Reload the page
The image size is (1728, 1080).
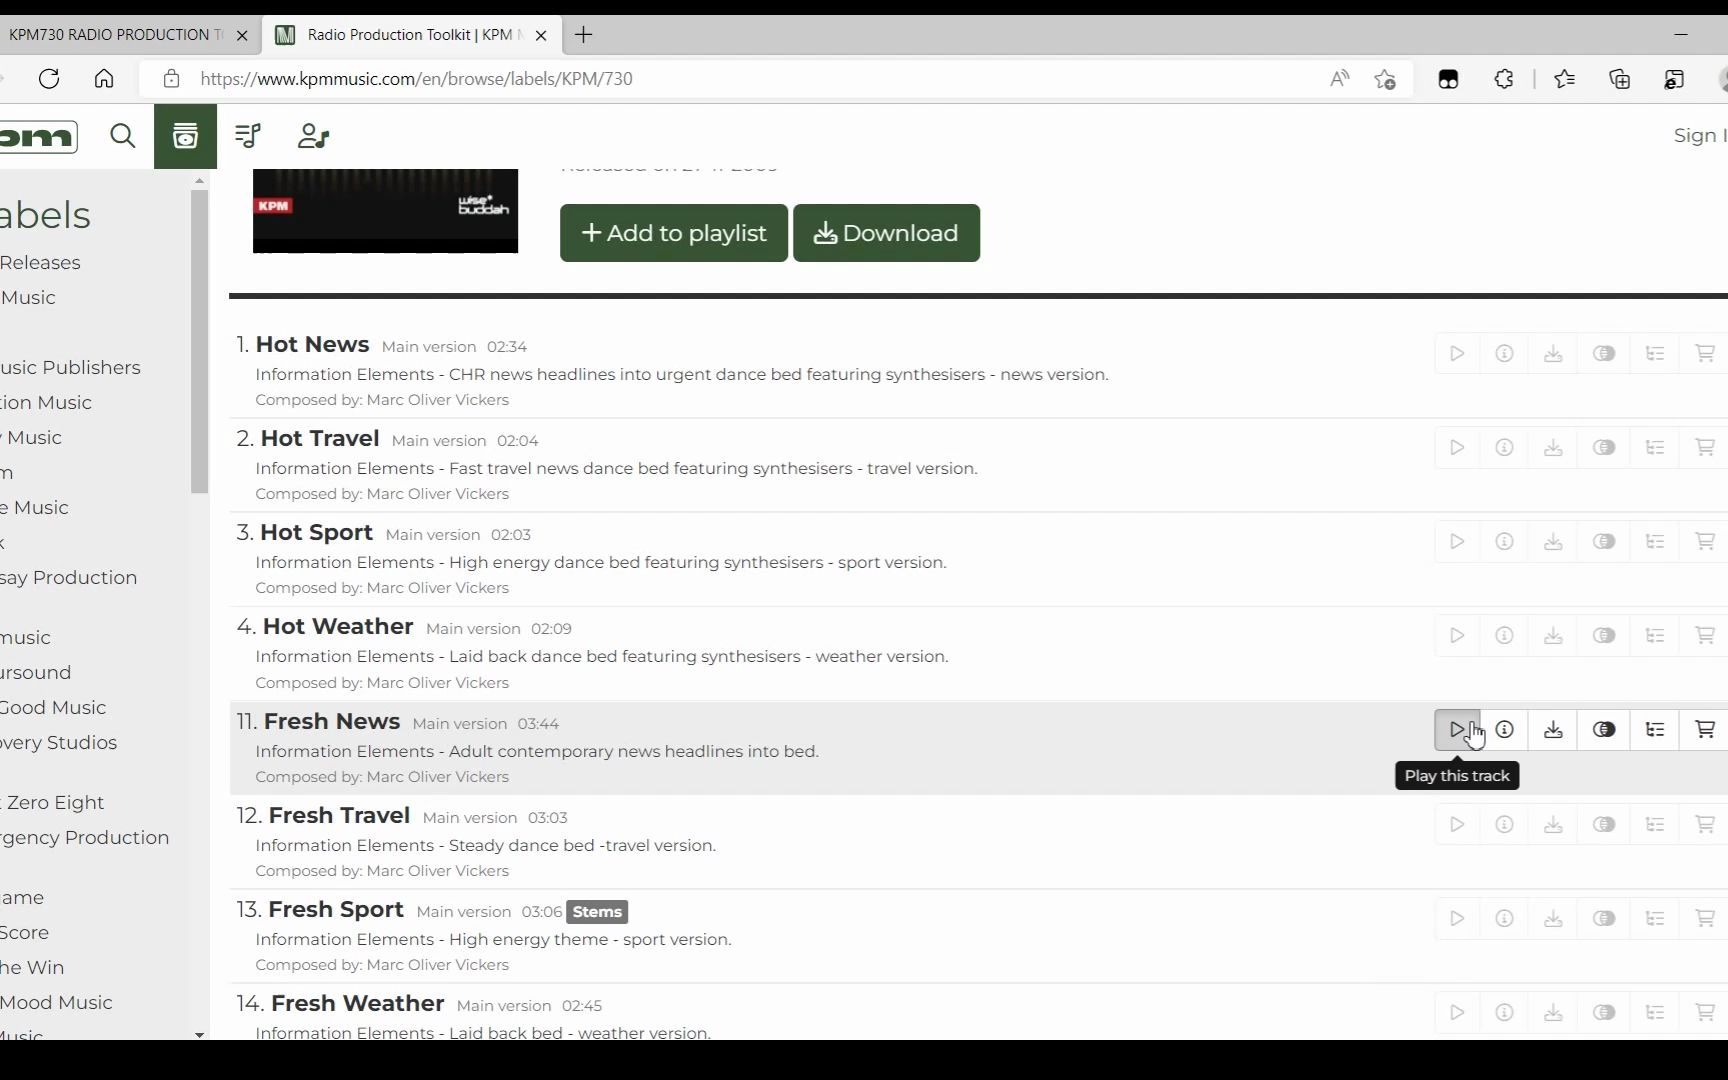click(49, 79)
